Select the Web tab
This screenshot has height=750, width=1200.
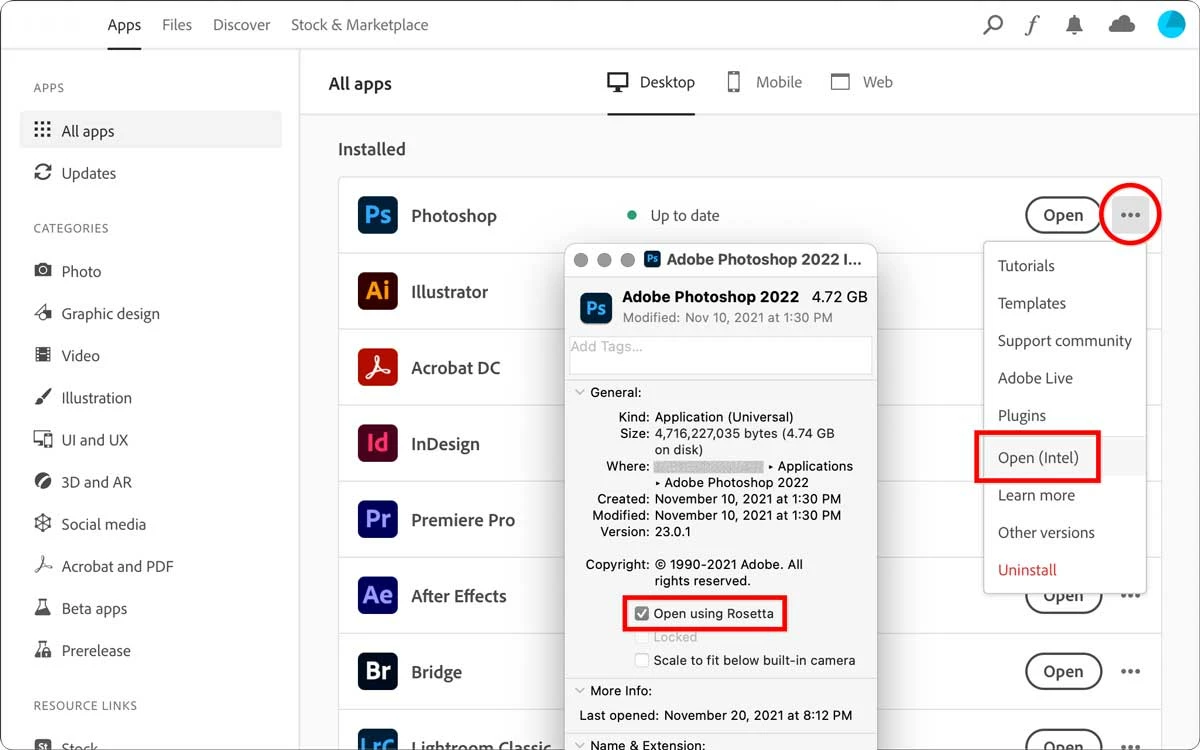point(861,82)
